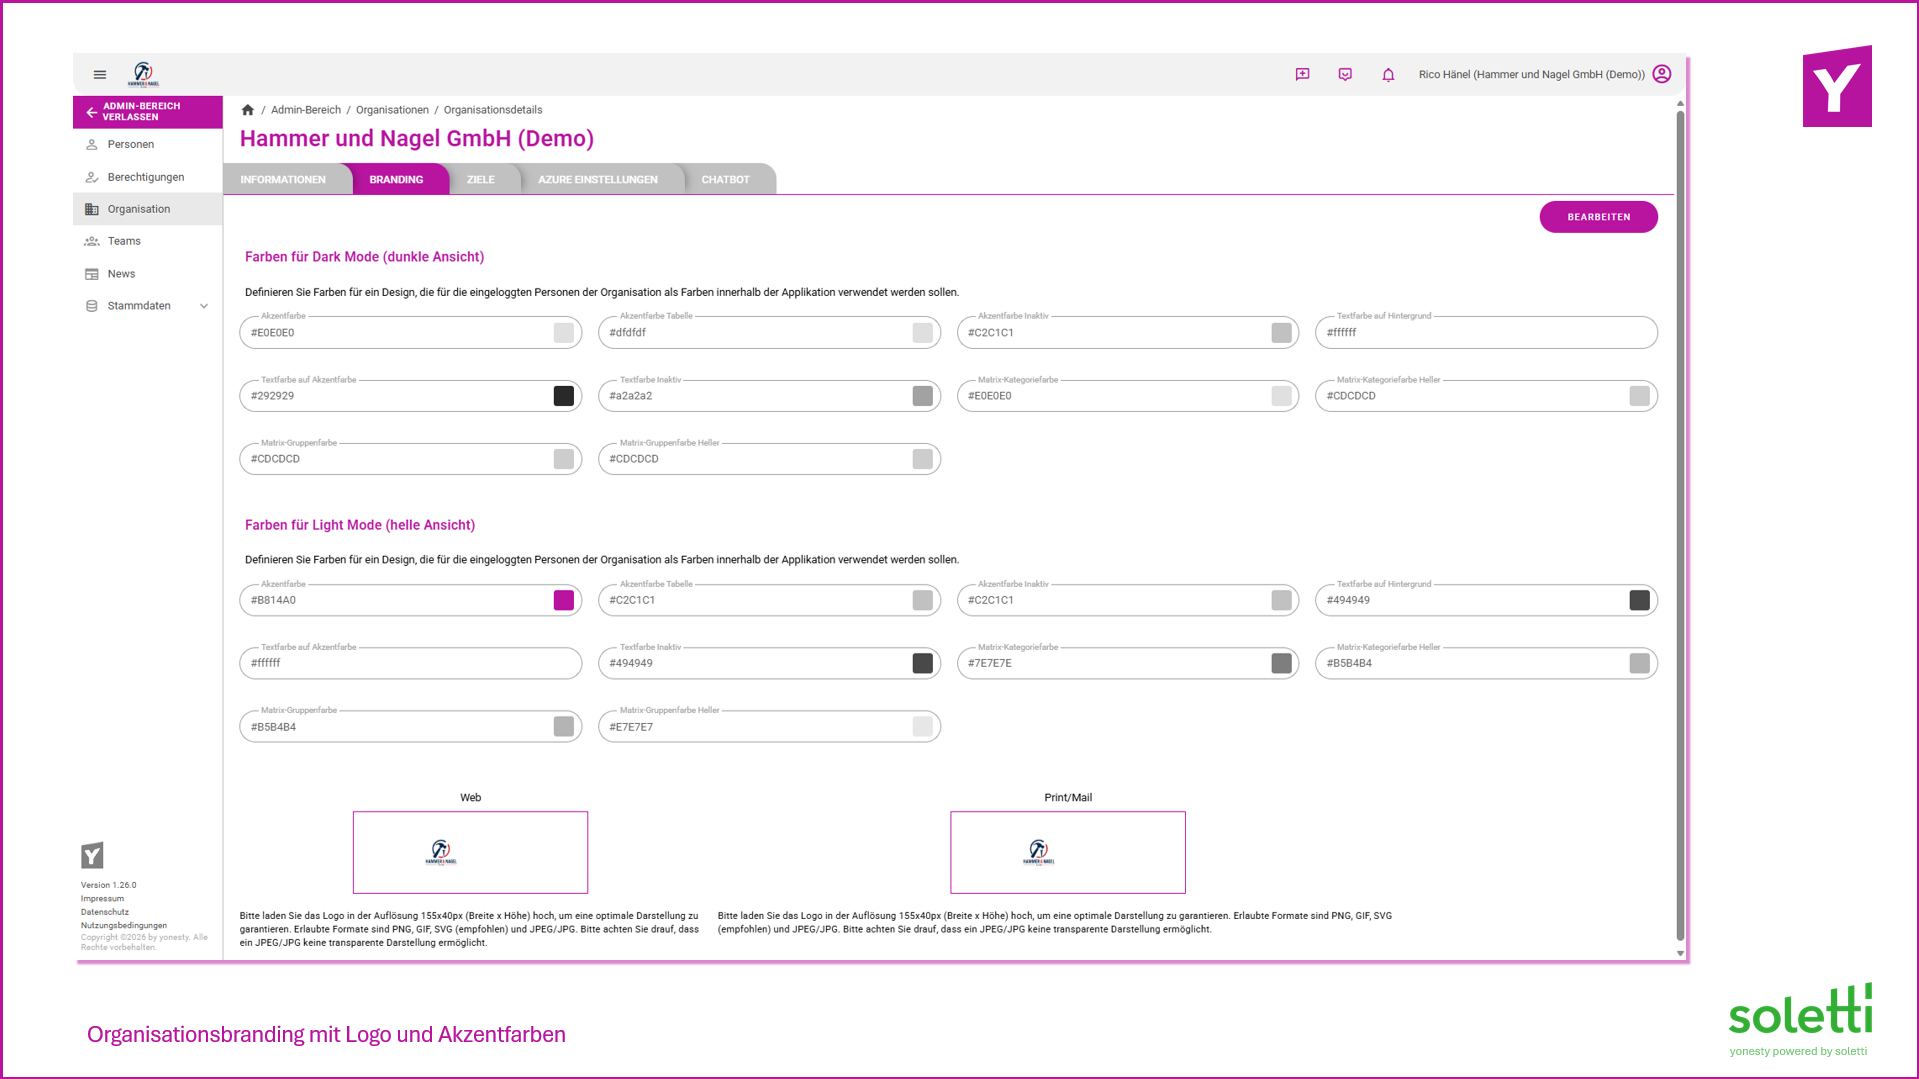
Task: Click the magenta Akzentfarbe swatch #B814A0
Action: click(564, 600)
